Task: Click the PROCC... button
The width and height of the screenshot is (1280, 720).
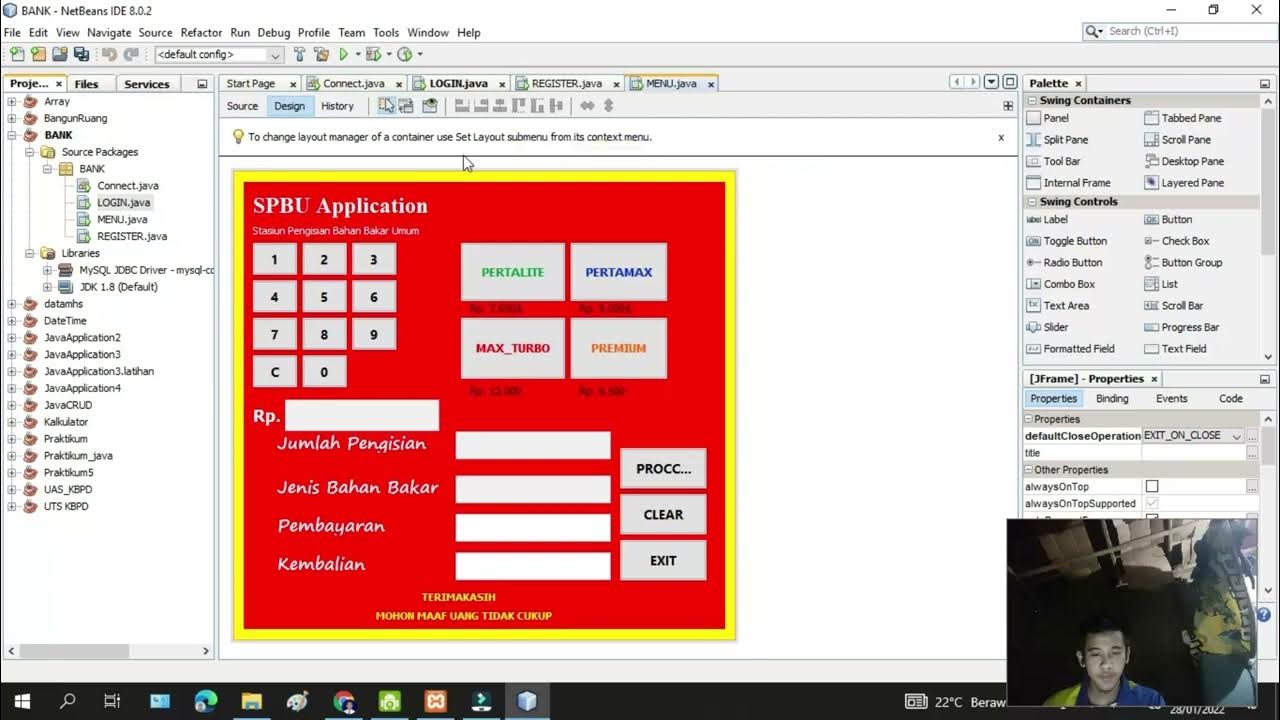Action: point(663,469)
